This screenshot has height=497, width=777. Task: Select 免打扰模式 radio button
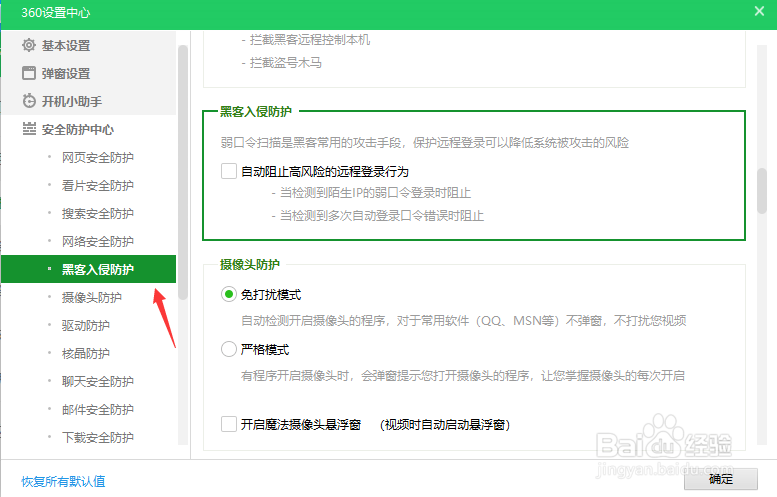pyautogui.click(x=228, y=294)
